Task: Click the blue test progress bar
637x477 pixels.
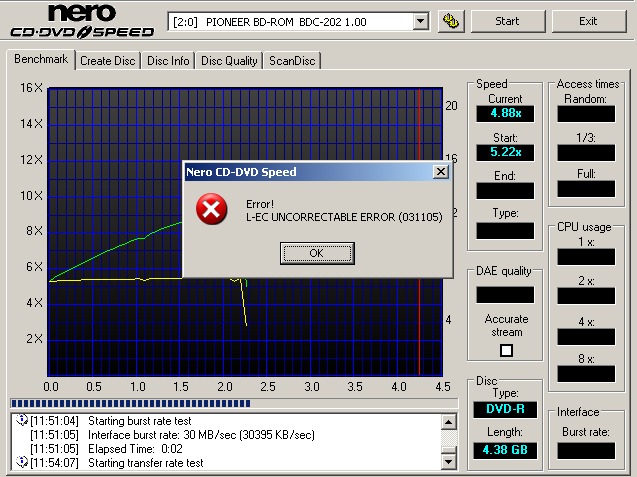Action: coord(130,404)
